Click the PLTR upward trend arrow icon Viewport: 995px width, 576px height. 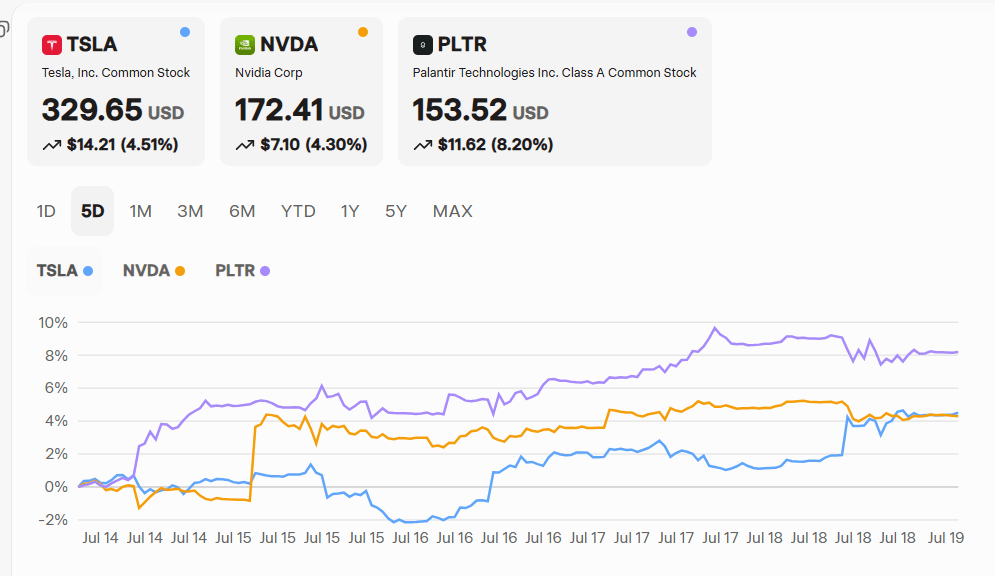click(423, 145)
